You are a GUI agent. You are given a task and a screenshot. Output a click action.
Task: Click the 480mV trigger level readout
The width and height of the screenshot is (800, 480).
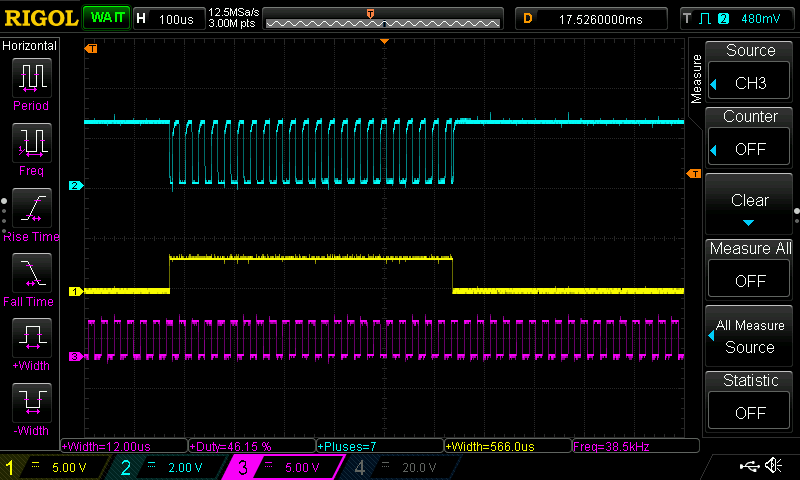(760, 19)
